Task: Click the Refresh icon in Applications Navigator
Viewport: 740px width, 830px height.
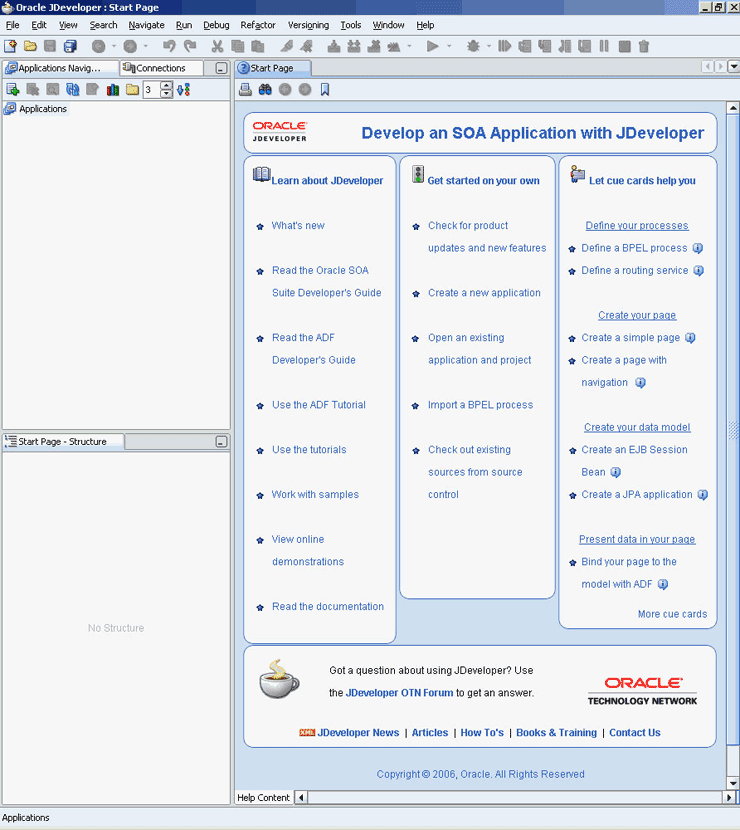Action: pos(73,89)
